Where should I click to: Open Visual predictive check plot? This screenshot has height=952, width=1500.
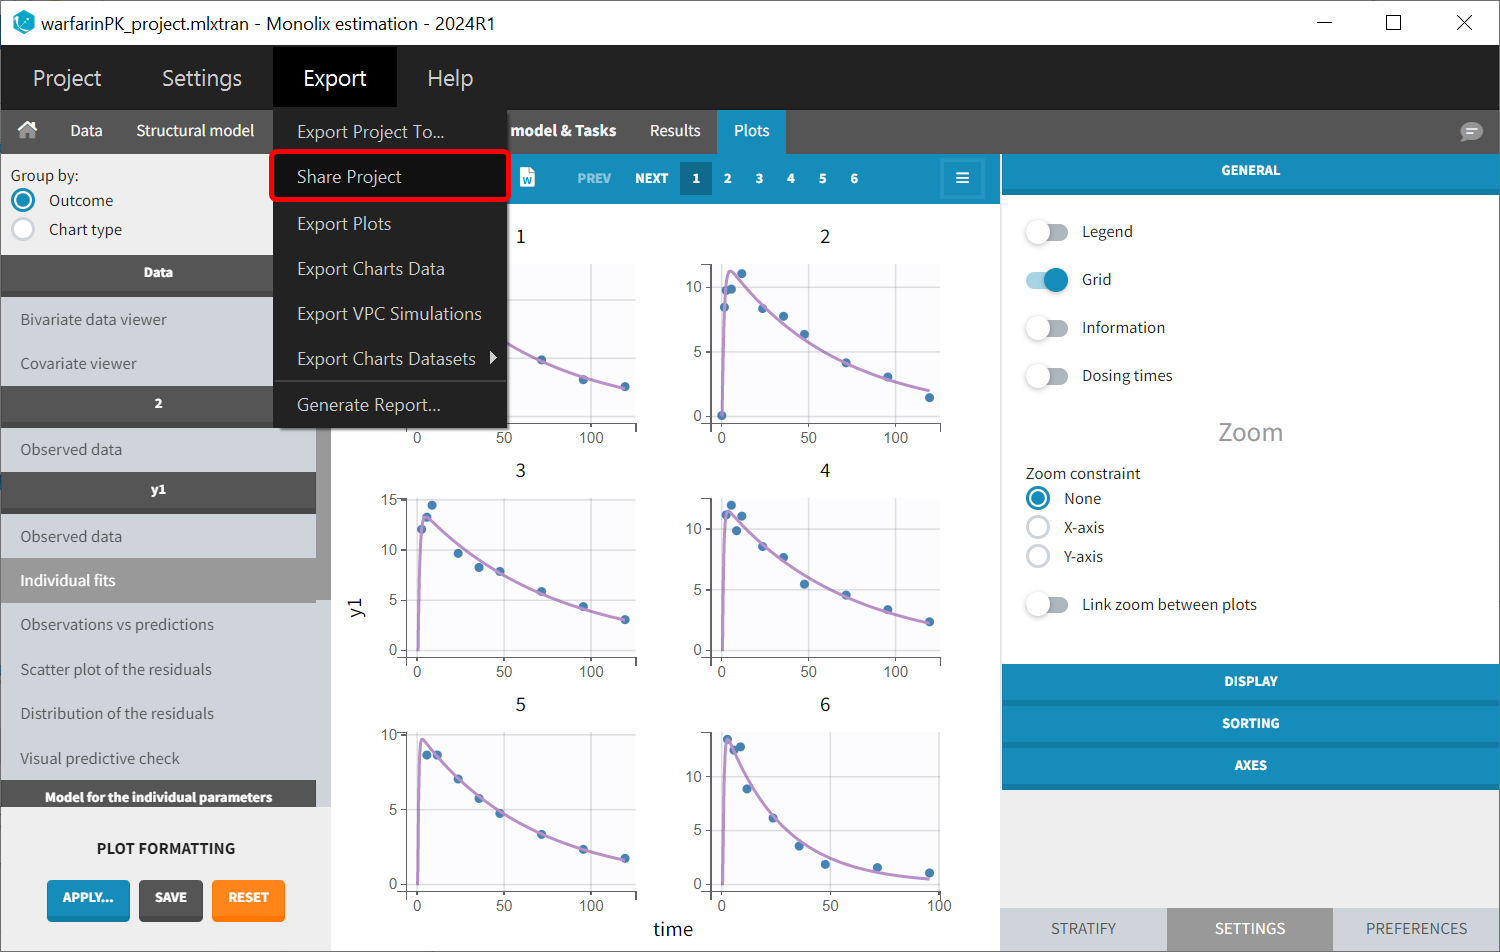pyautogui.click(x=100, y=758)
